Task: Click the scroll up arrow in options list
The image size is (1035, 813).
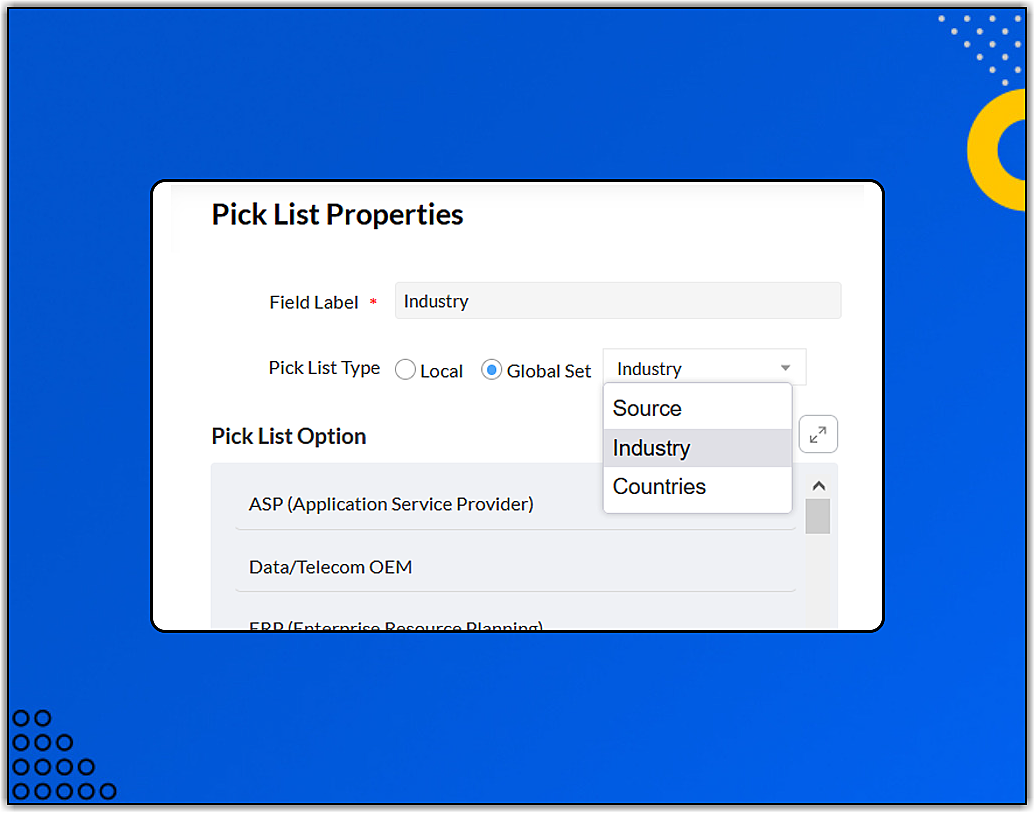Action: point(818,486)
